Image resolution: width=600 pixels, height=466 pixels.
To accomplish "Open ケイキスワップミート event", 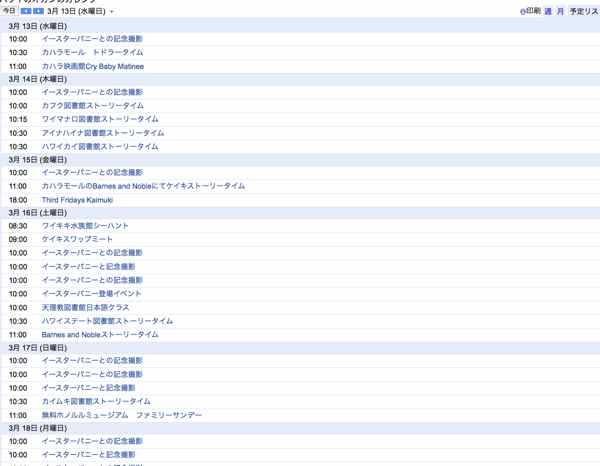I will [x=77, y=239].
